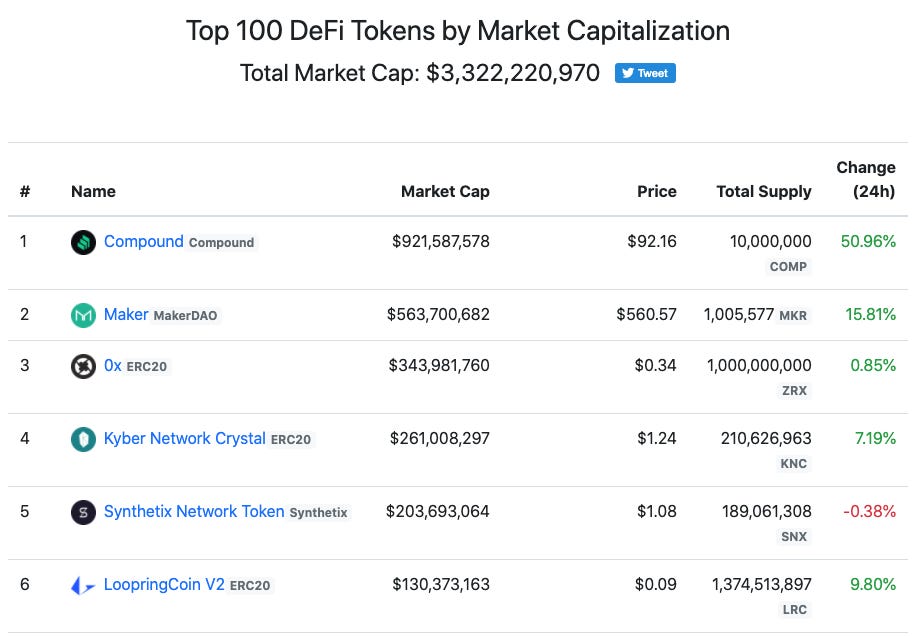Image resolution: width=919 pixels, height=636 pixels.
Task: Click the Kyber Network Crystal logo icon
Action: 84,439
